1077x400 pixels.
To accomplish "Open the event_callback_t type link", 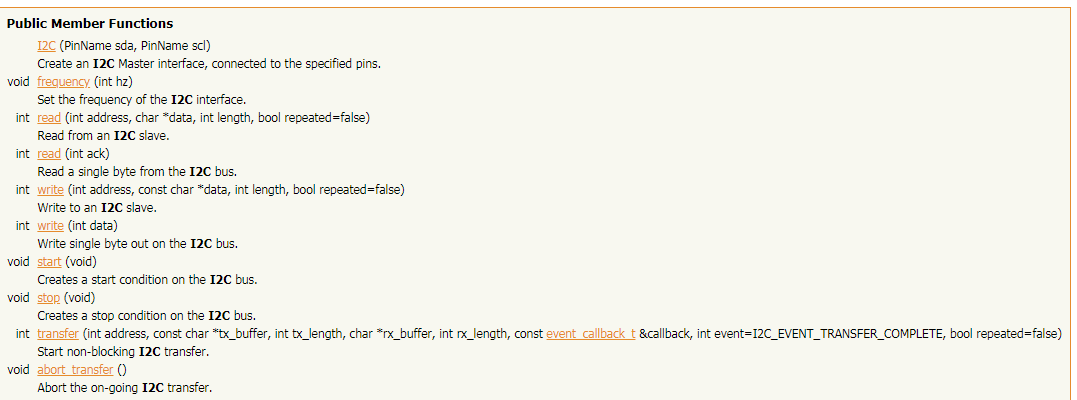I will tap(591, 333).
